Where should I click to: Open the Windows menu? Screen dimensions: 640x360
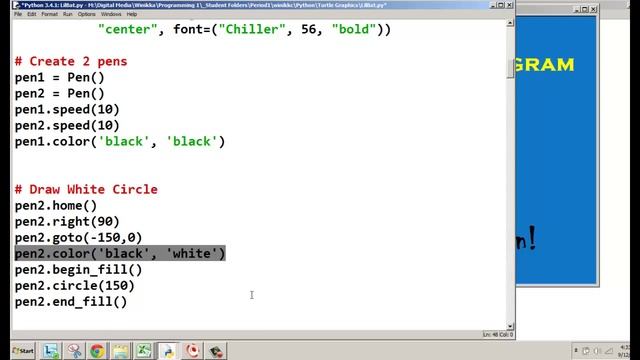click(x=111, y=14)
